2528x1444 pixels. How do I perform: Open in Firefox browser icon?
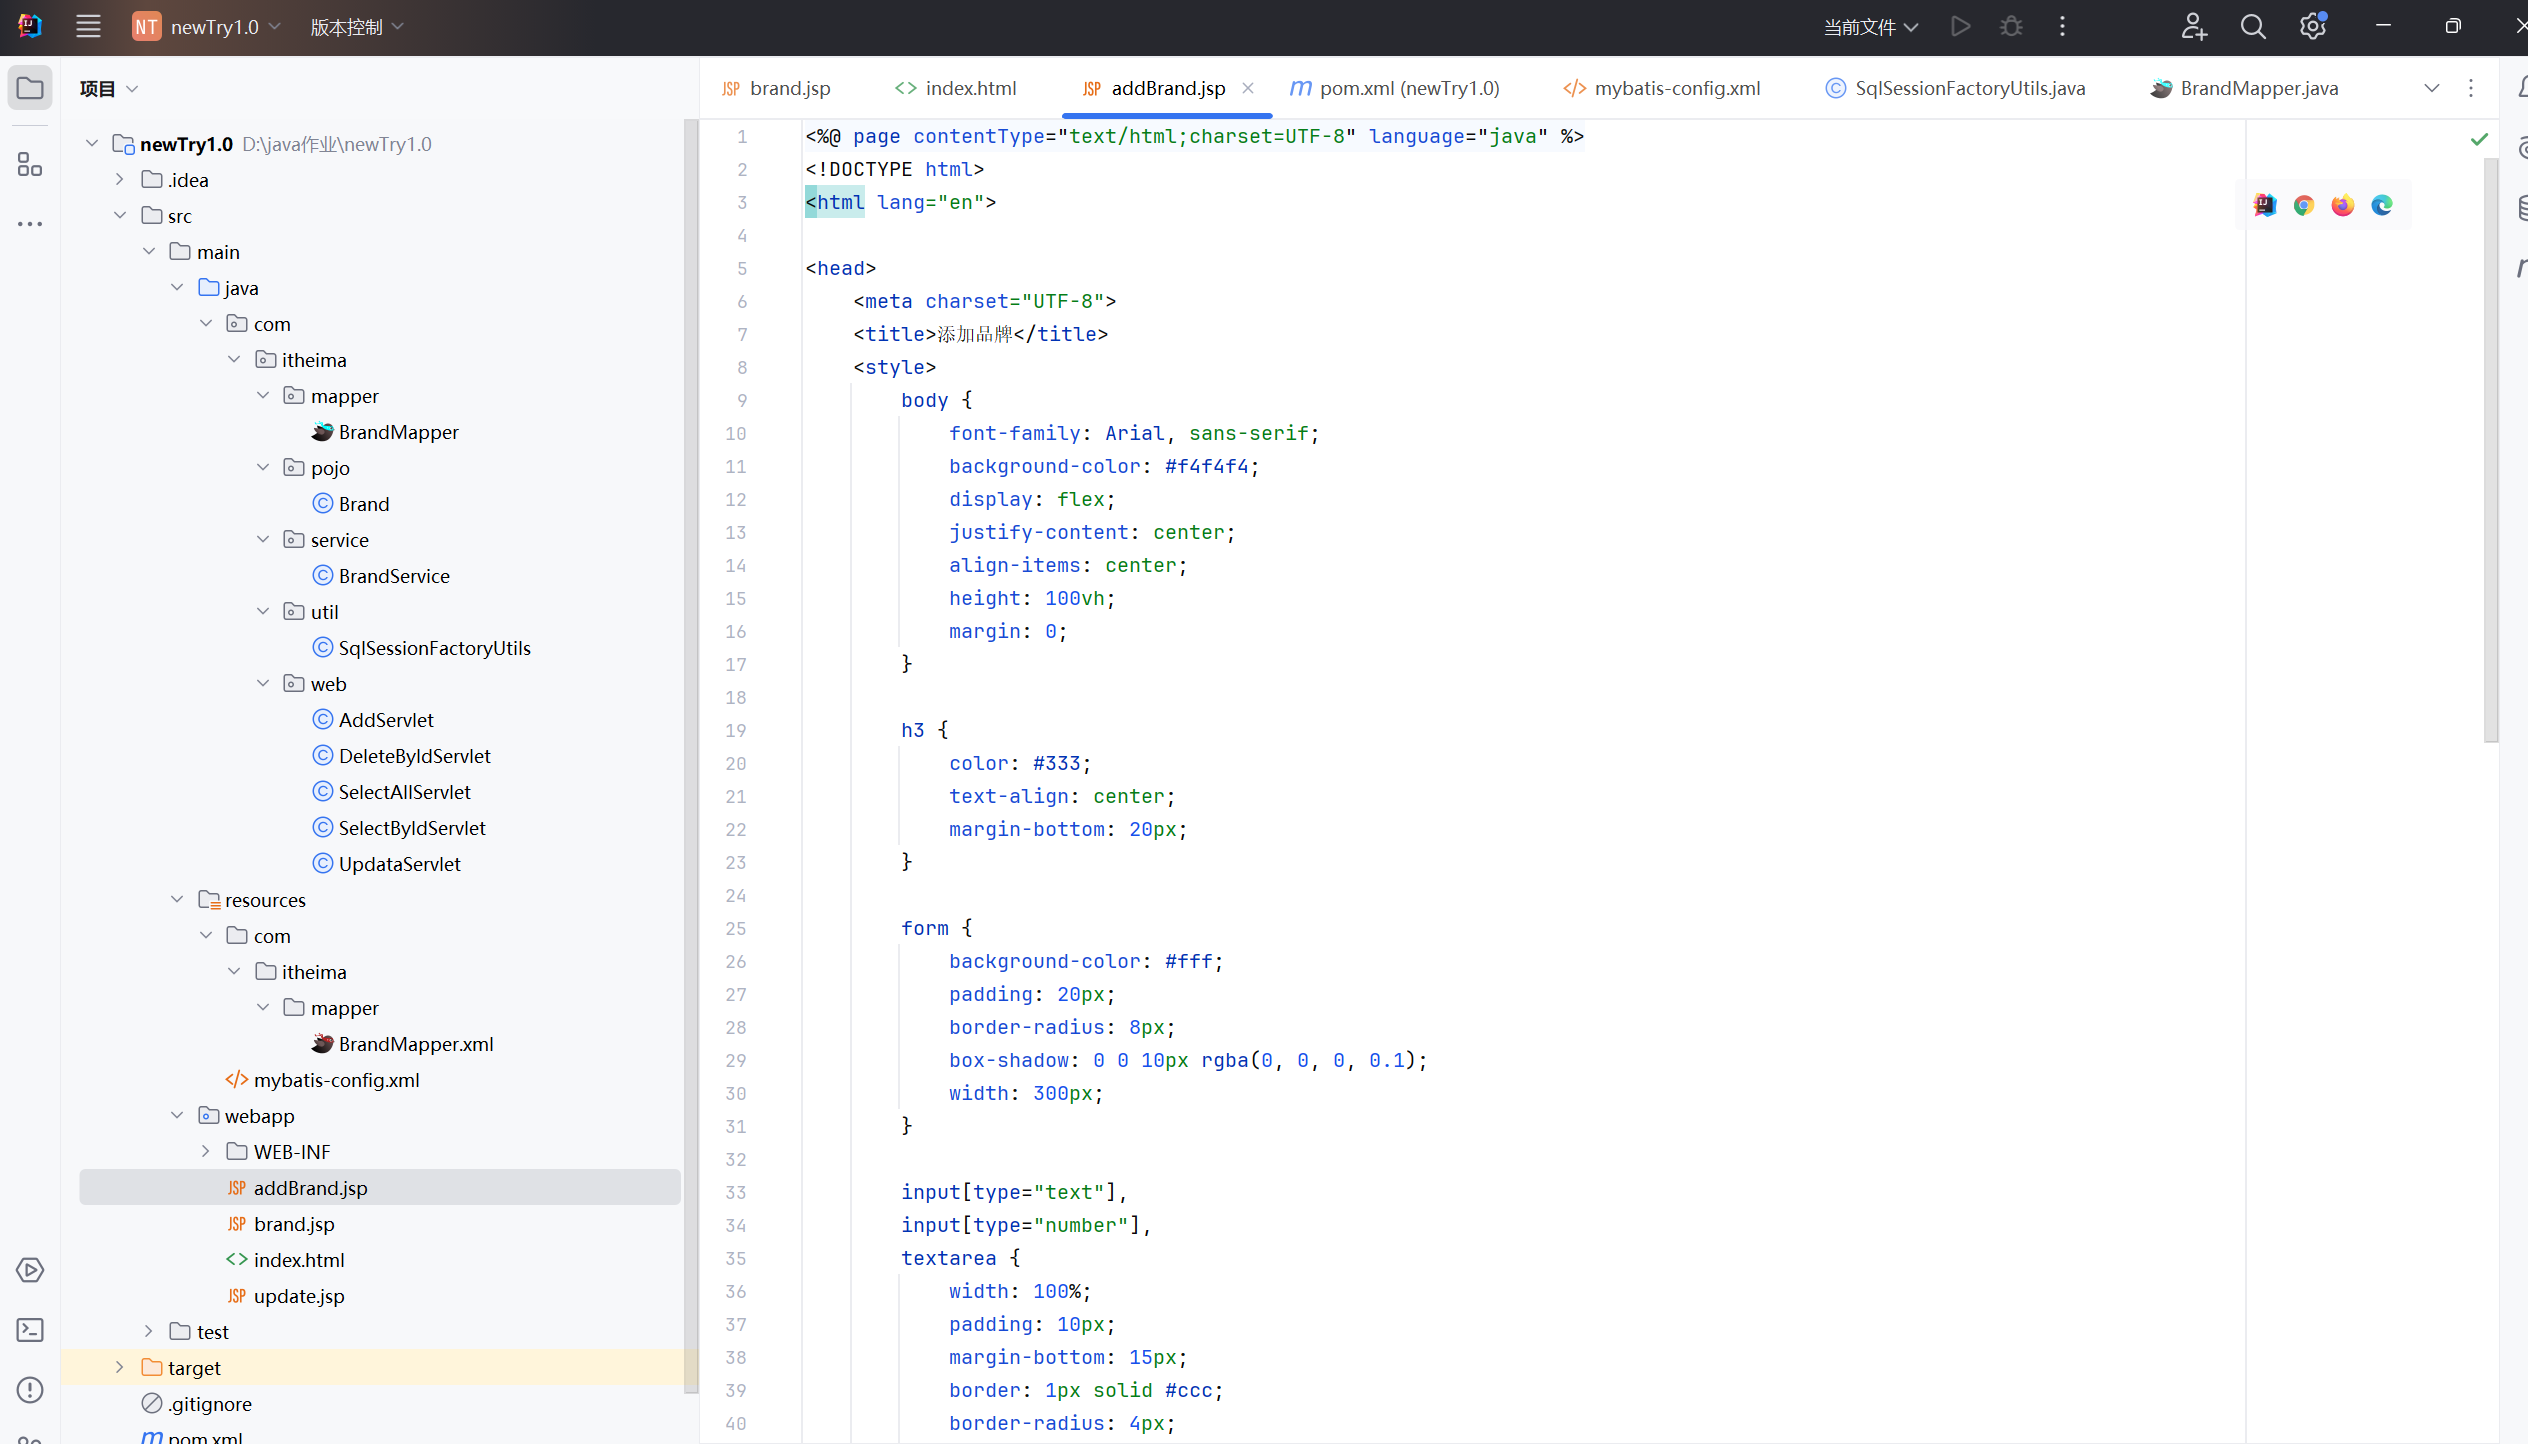(2343, 205)
